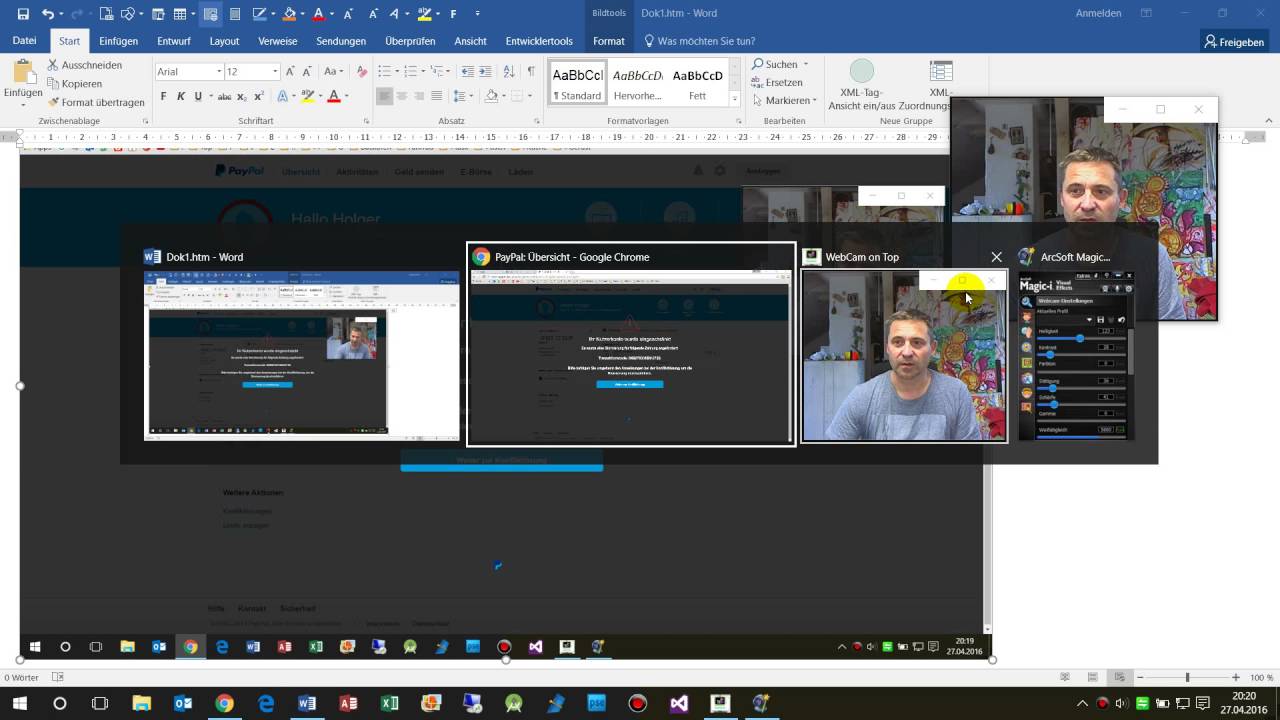Select PayPal Chrome thumbnail in task switcher
Viewport: 1280px width, 720px height.
(631, 343)
